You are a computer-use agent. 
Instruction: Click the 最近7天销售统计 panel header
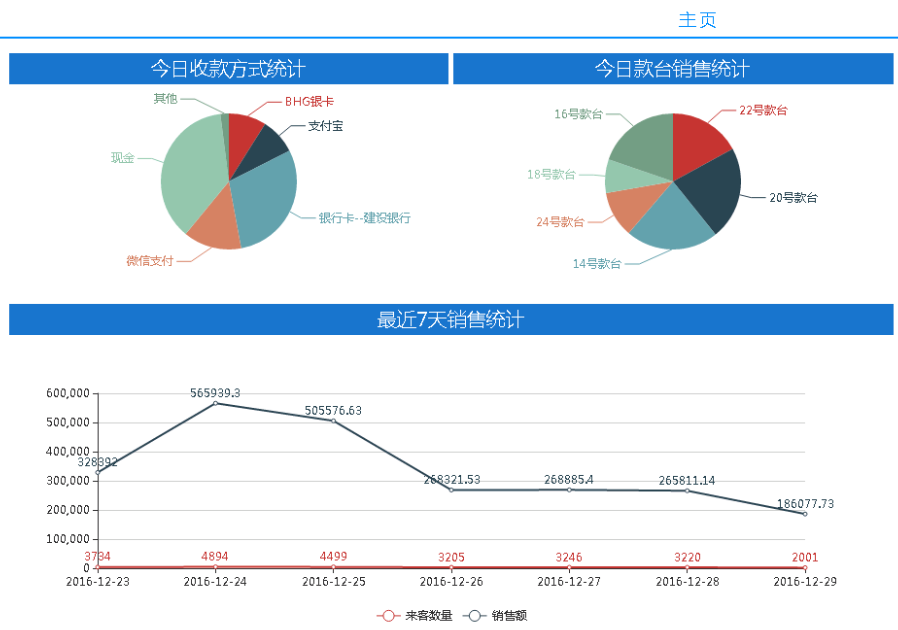coord(451,320)
